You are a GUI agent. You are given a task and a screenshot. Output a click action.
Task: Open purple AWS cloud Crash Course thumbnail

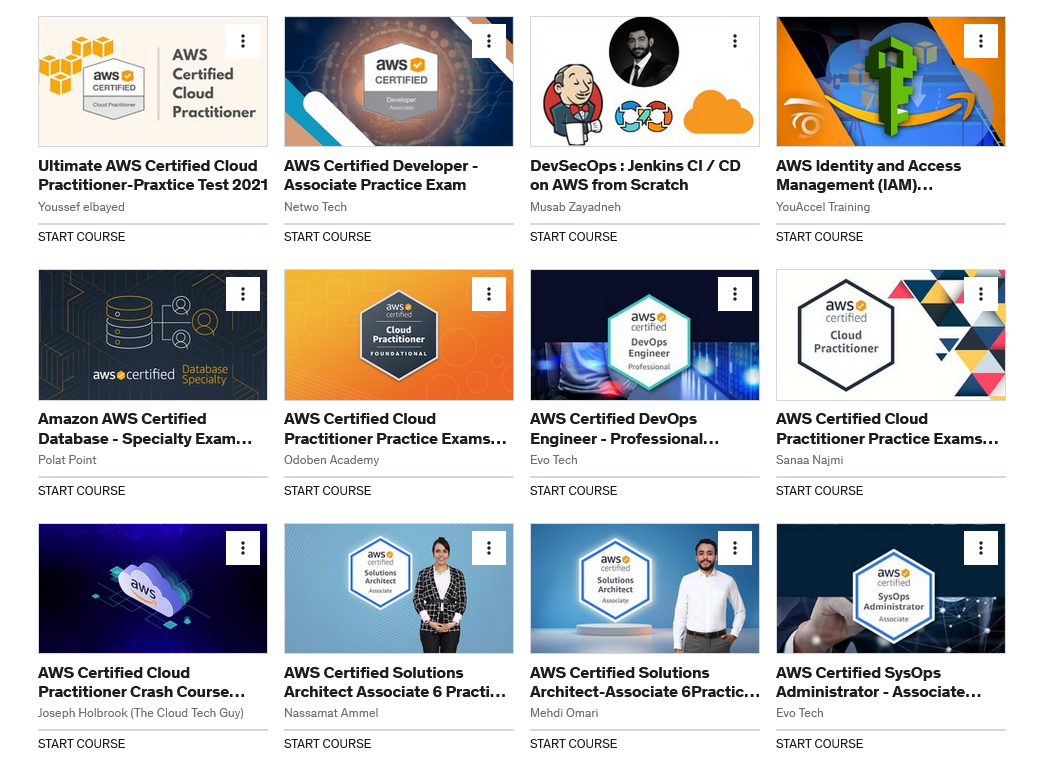click(153, 589)
